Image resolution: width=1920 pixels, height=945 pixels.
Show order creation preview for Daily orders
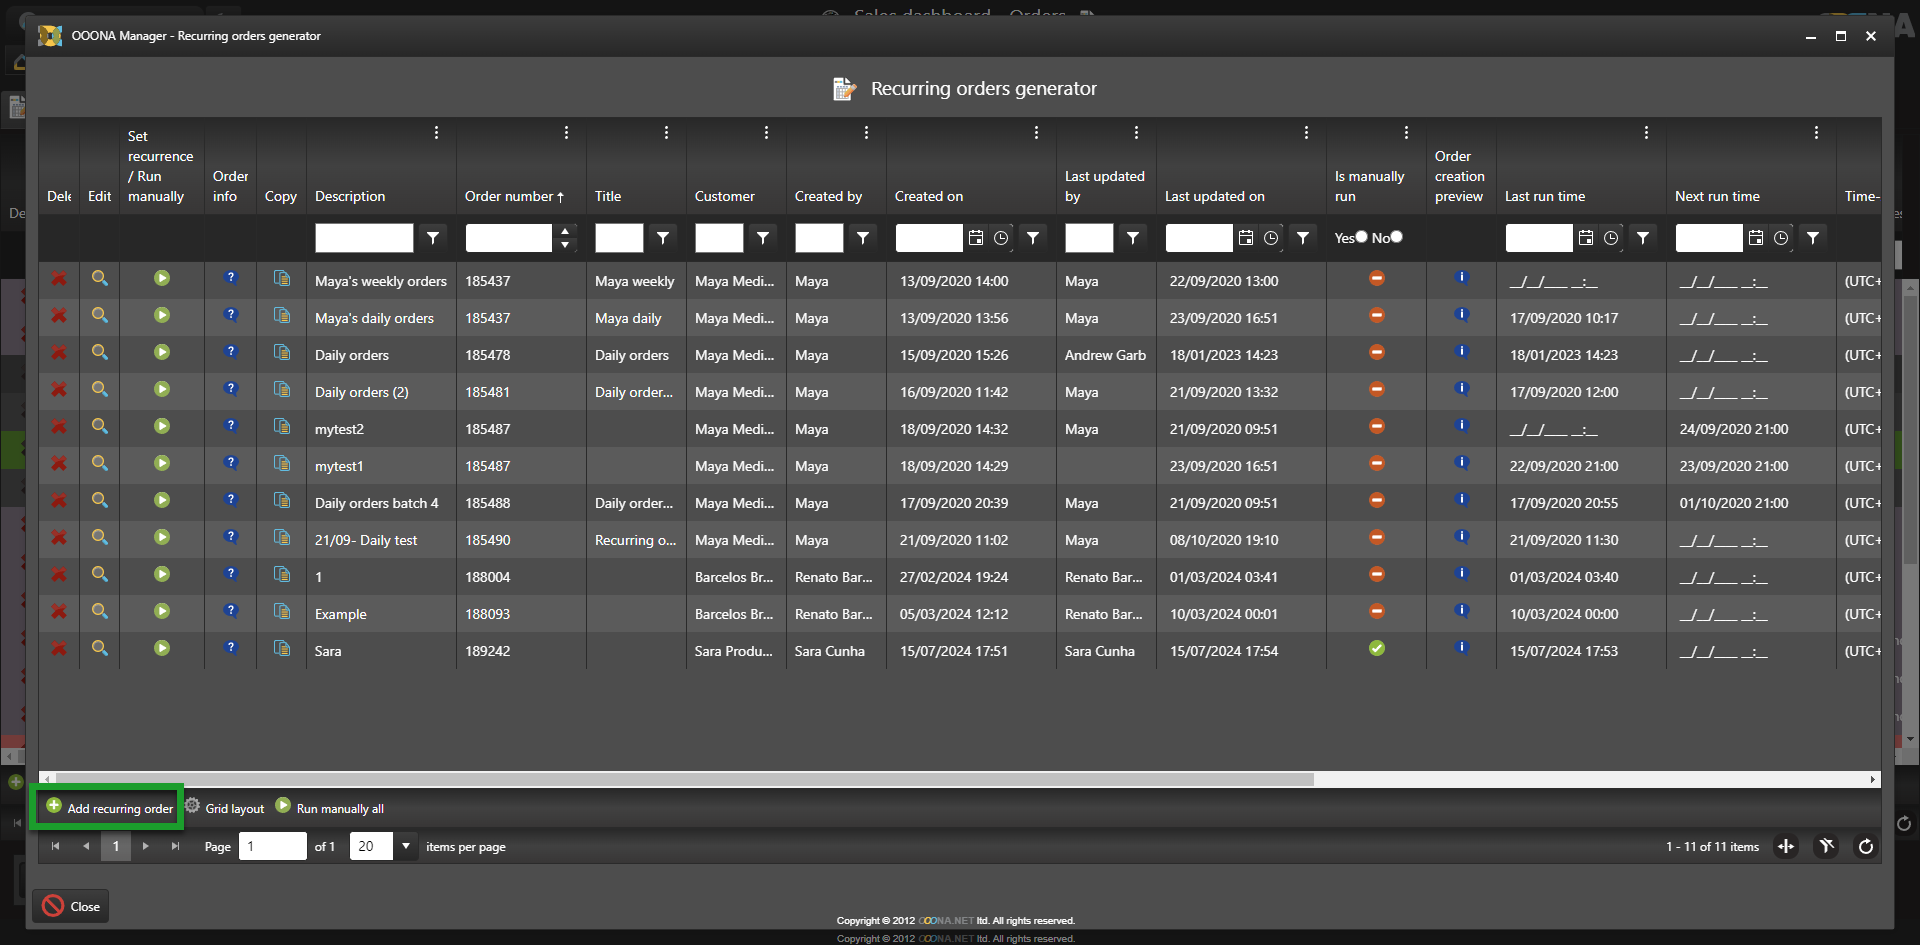1461,353
